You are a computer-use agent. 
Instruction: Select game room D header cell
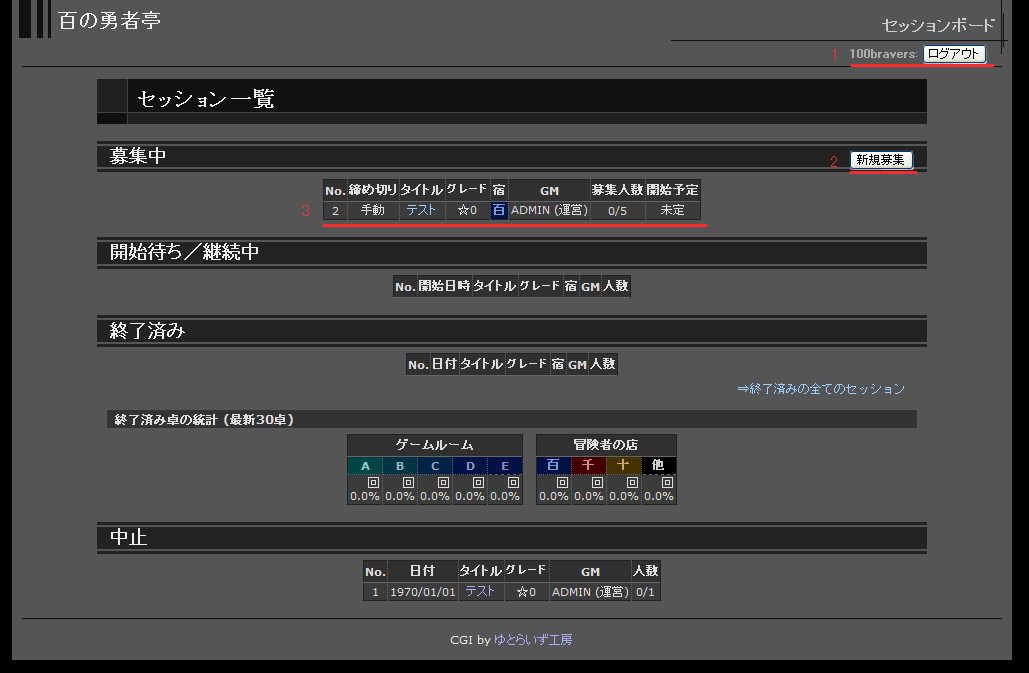click(x=470, y=466)
